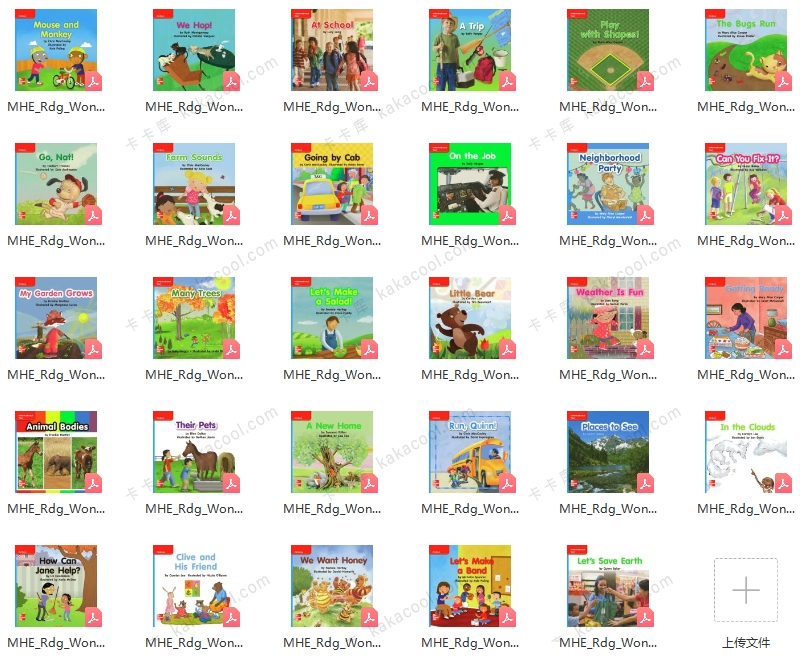The width and height of the screenshot is (800, 657).
Task: Select the Farm Sounds book cover
Action: (x=195, y=184)
